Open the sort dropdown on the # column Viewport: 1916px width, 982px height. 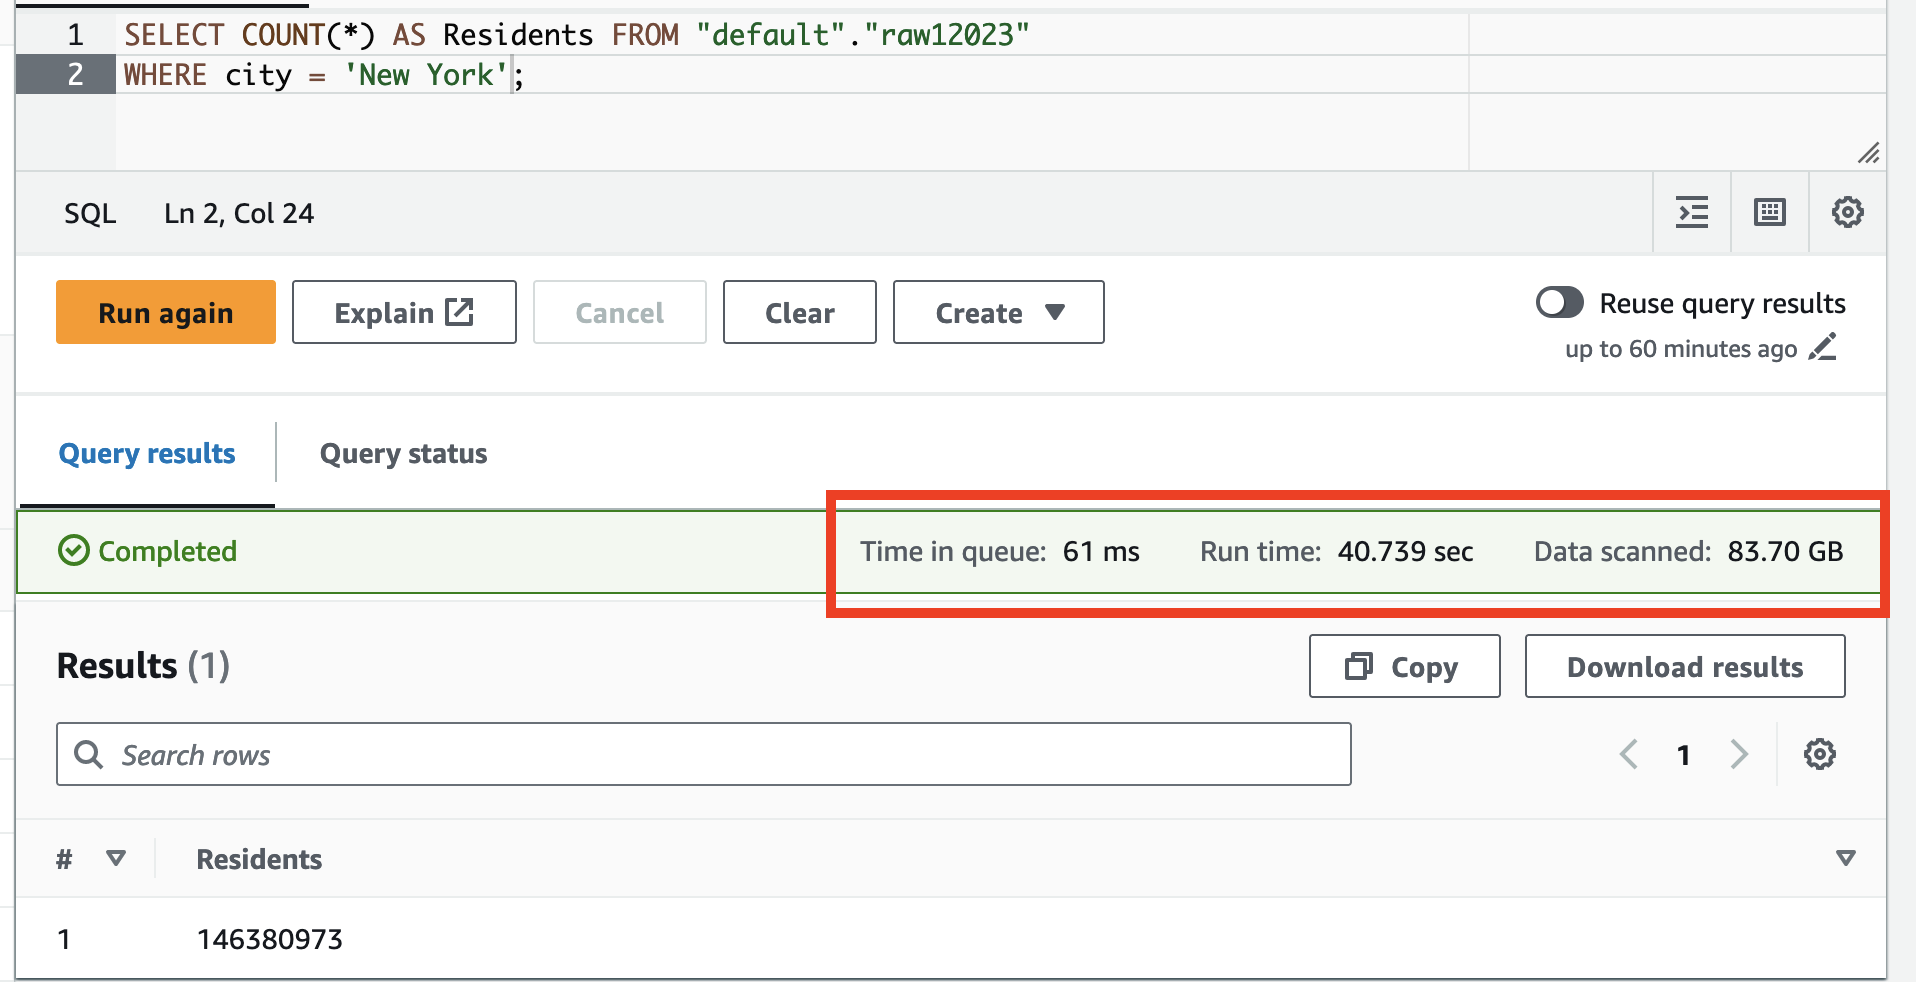pyautogui.click(x=115, y=858)
